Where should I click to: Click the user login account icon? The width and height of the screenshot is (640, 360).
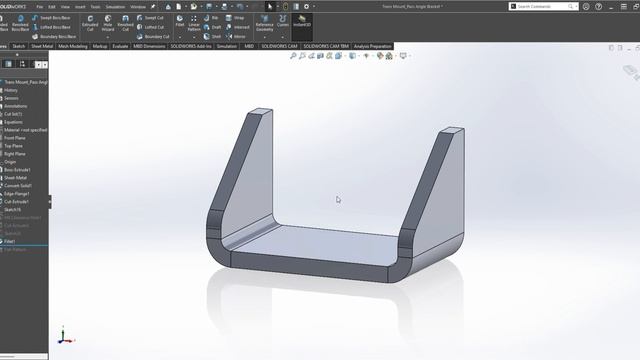click(586, 7)
